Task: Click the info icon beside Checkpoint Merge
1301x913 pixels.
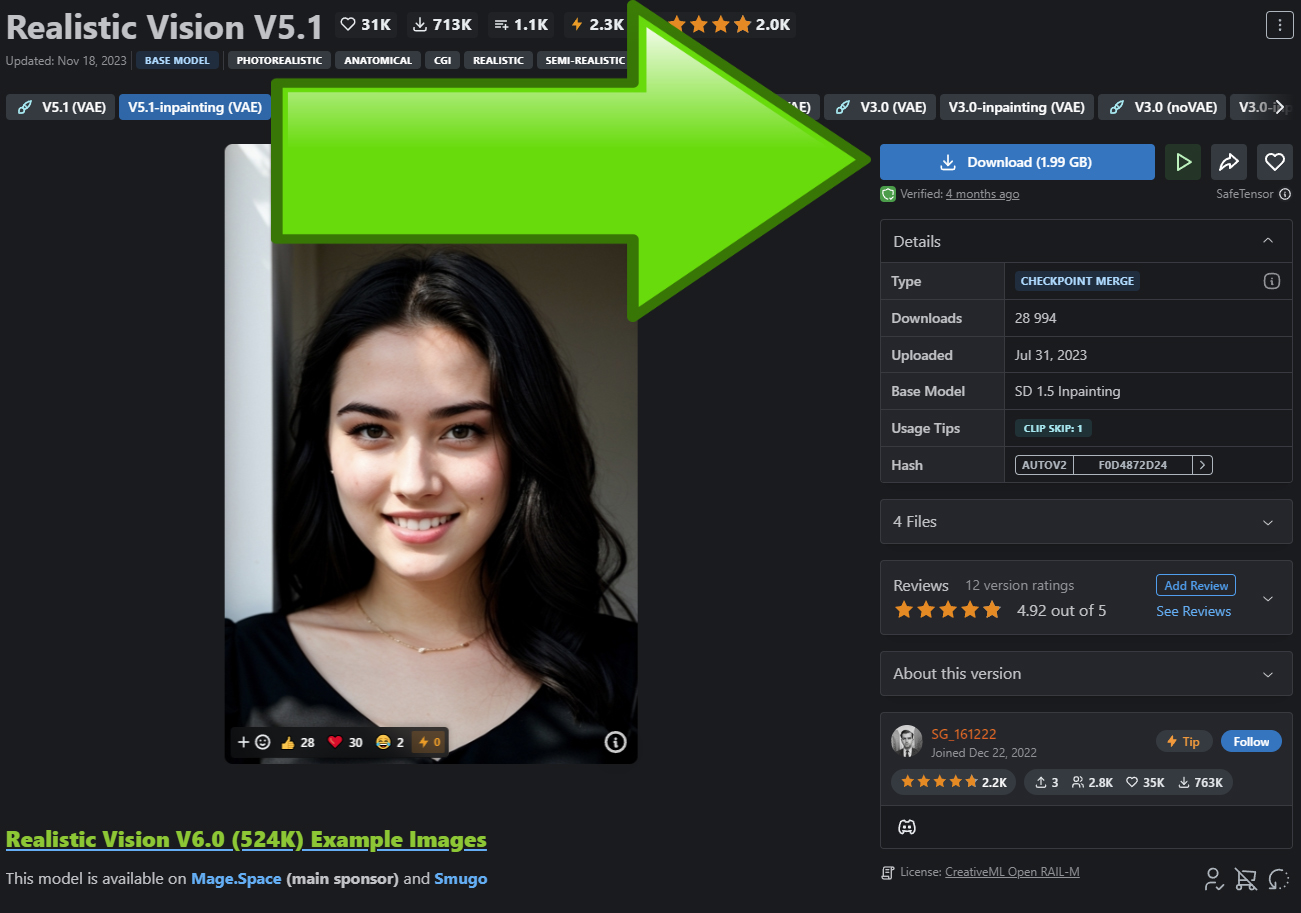Action: (x=1271, y=281)
